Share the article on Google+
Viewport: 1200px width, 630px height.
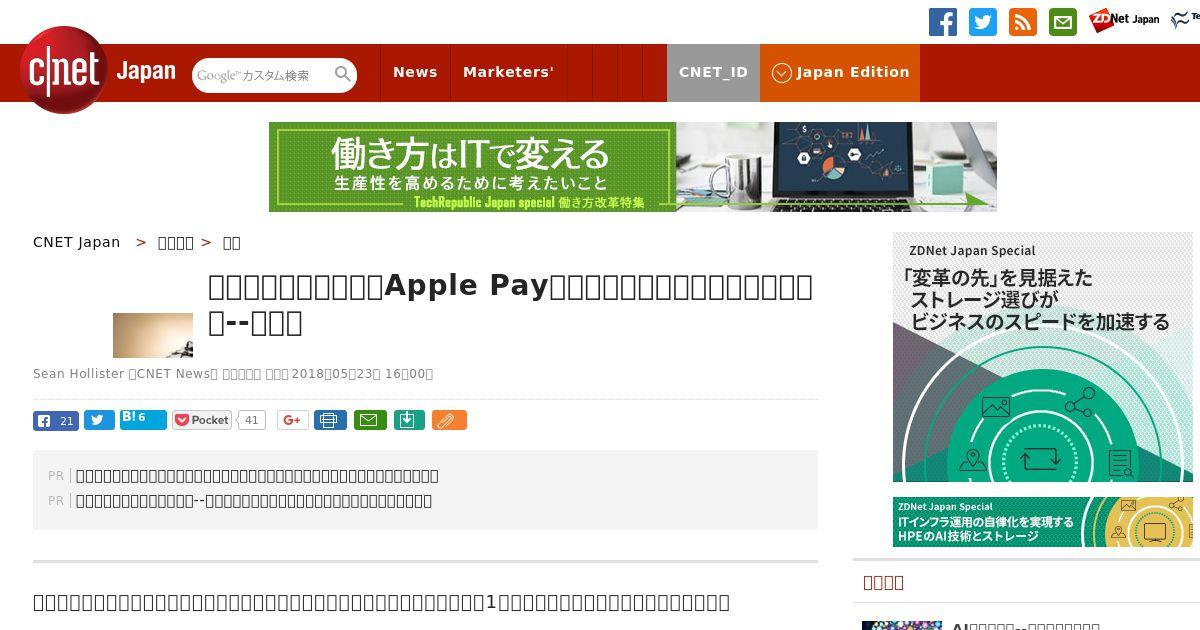[292, 420]
